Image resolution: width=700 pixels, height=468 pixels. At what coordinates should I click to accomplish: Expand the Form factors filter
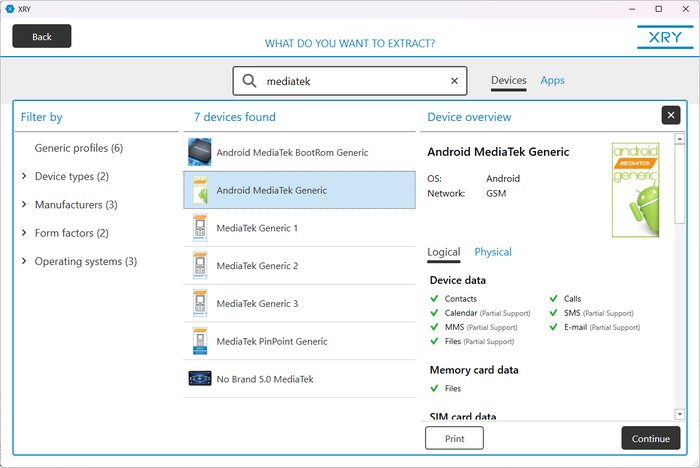24,233
